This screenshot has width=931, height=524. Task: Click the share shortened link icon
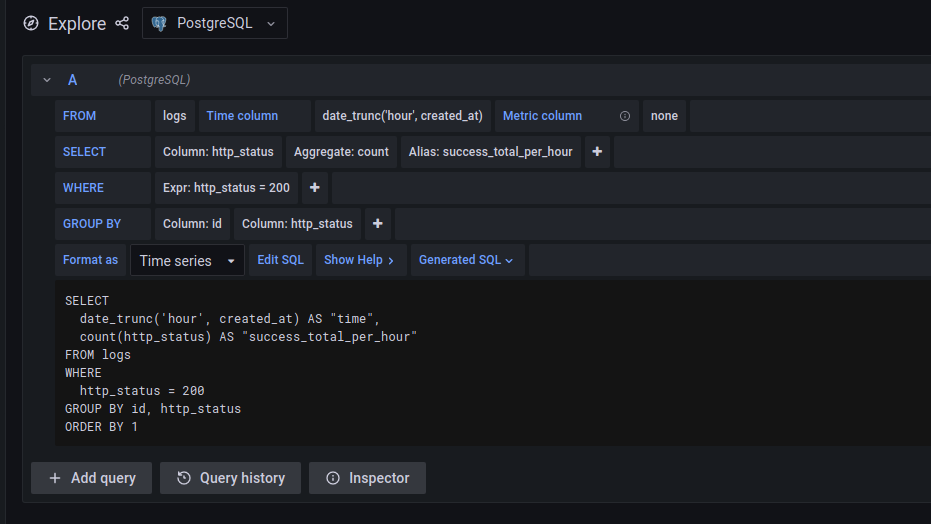pos(122,23)
